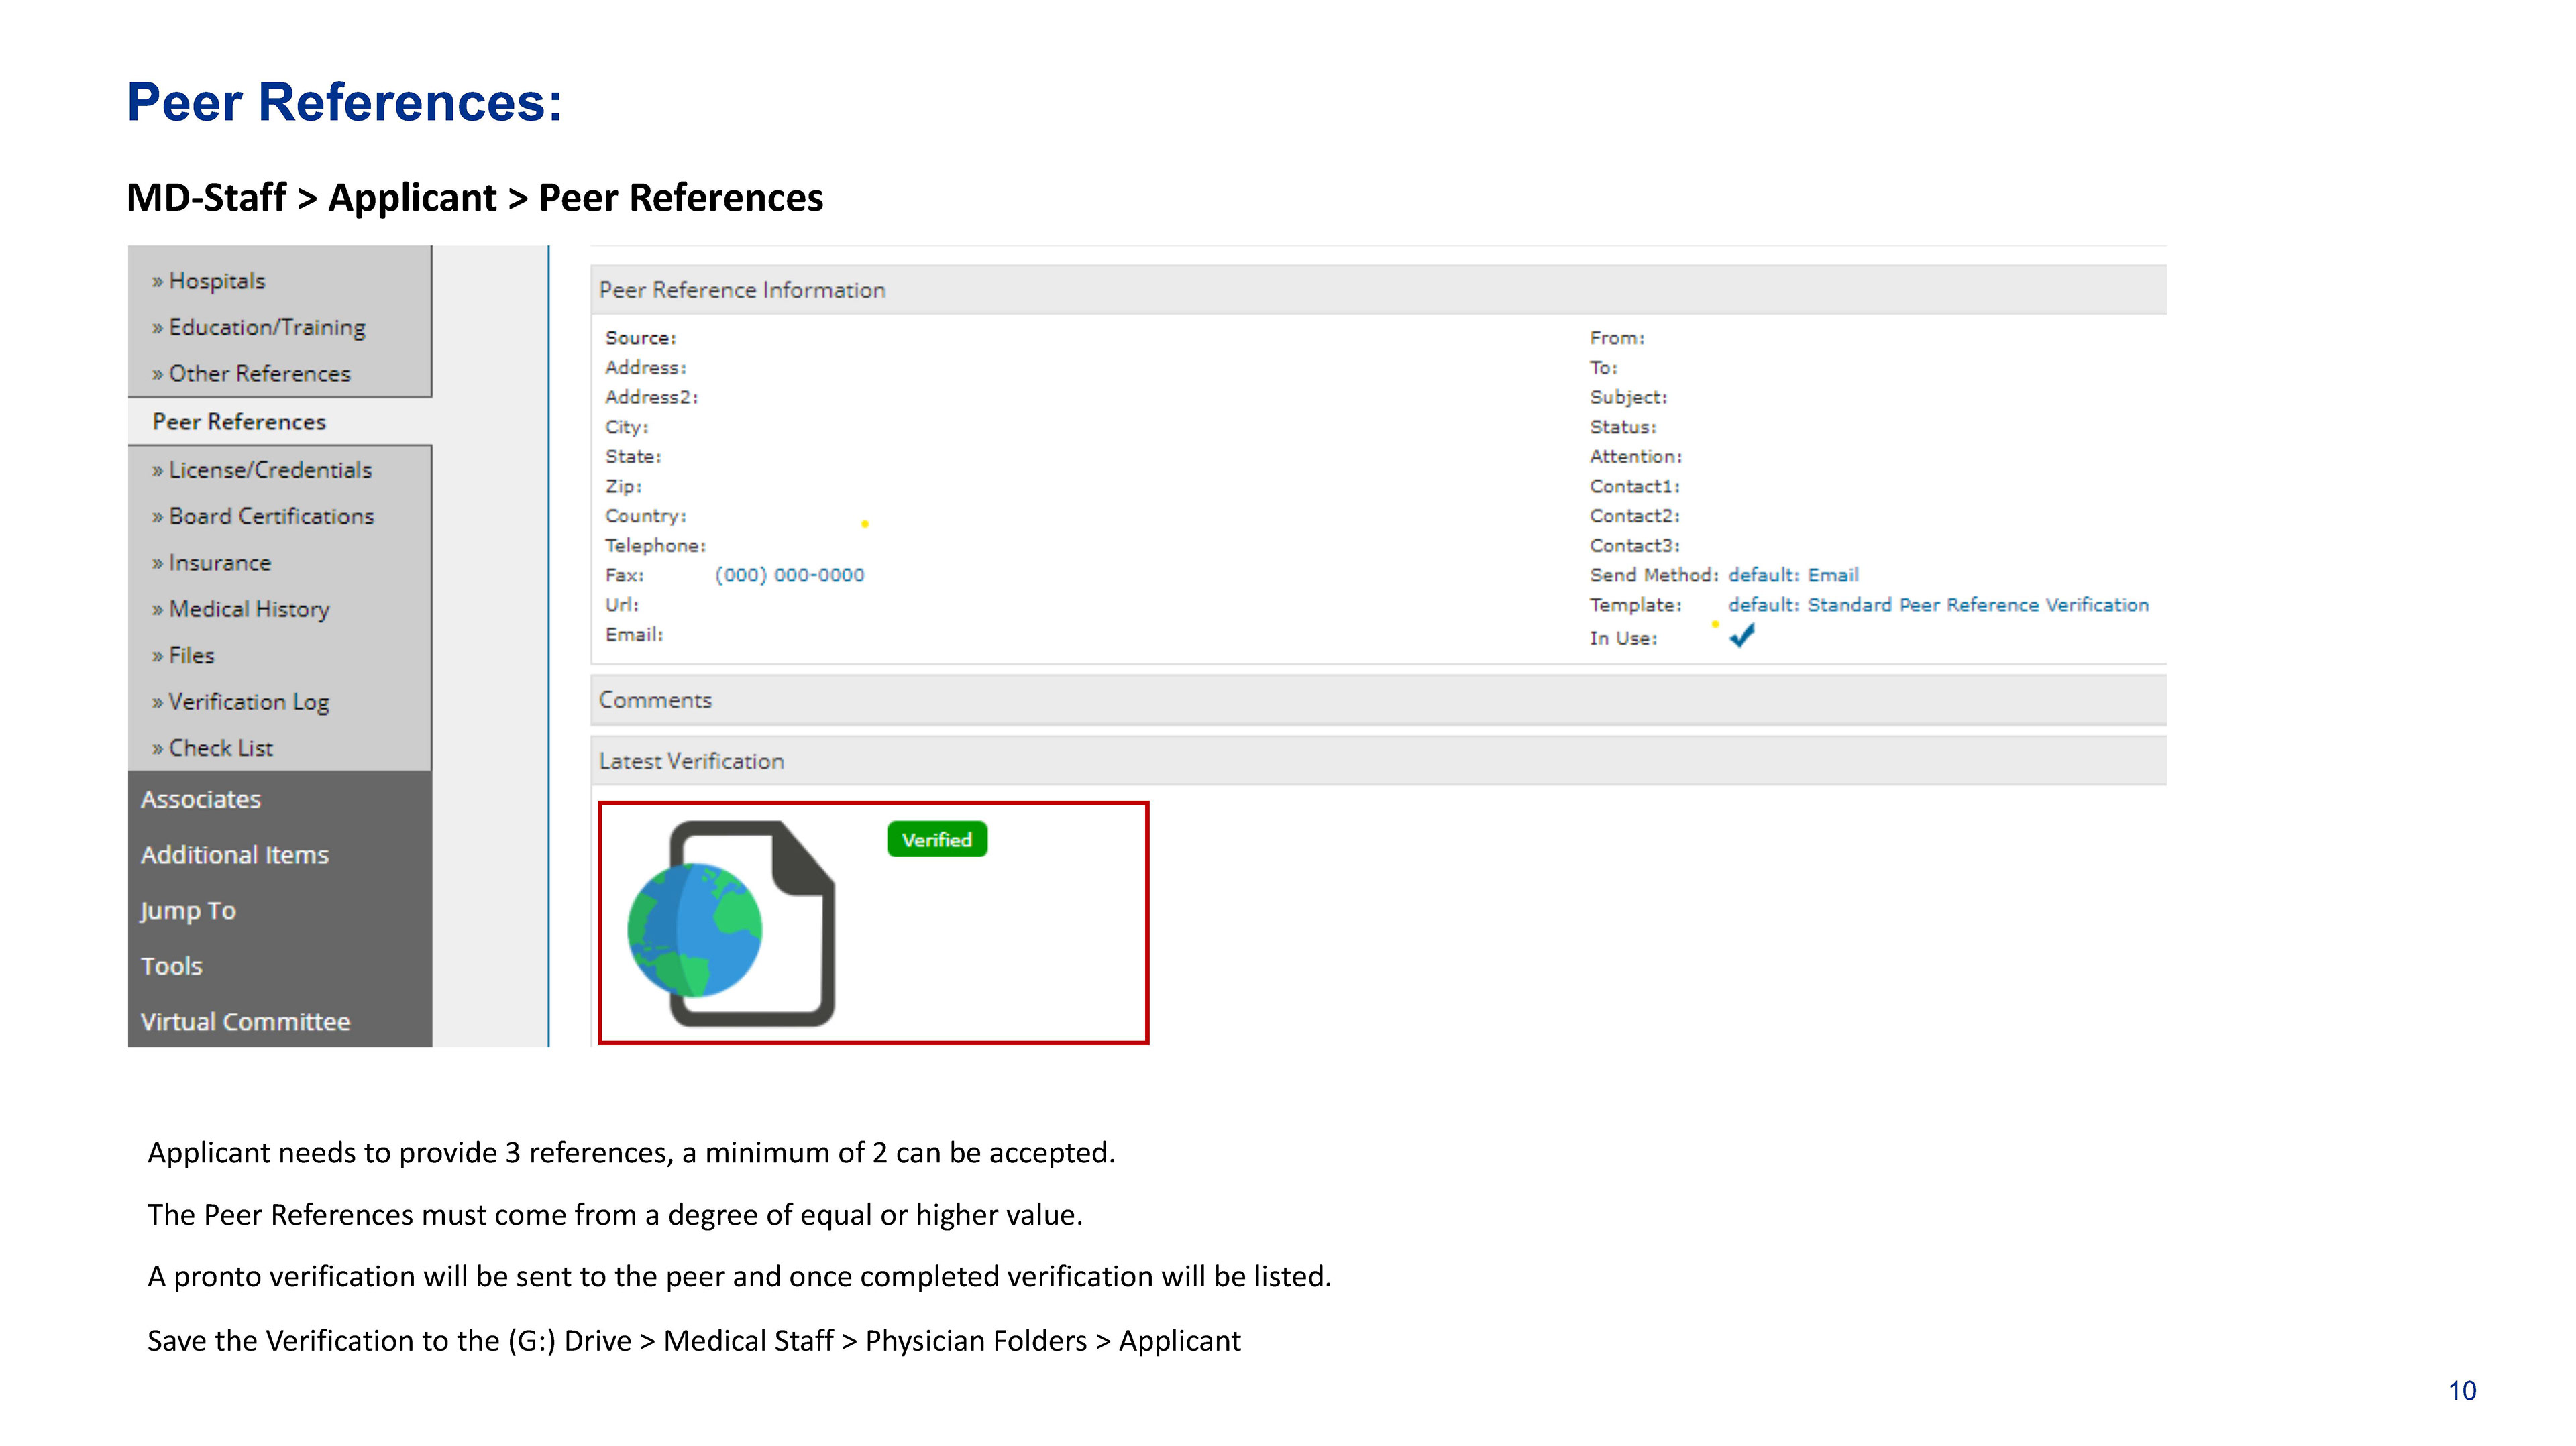Select the Peer References tab

(x=239, y=422)
